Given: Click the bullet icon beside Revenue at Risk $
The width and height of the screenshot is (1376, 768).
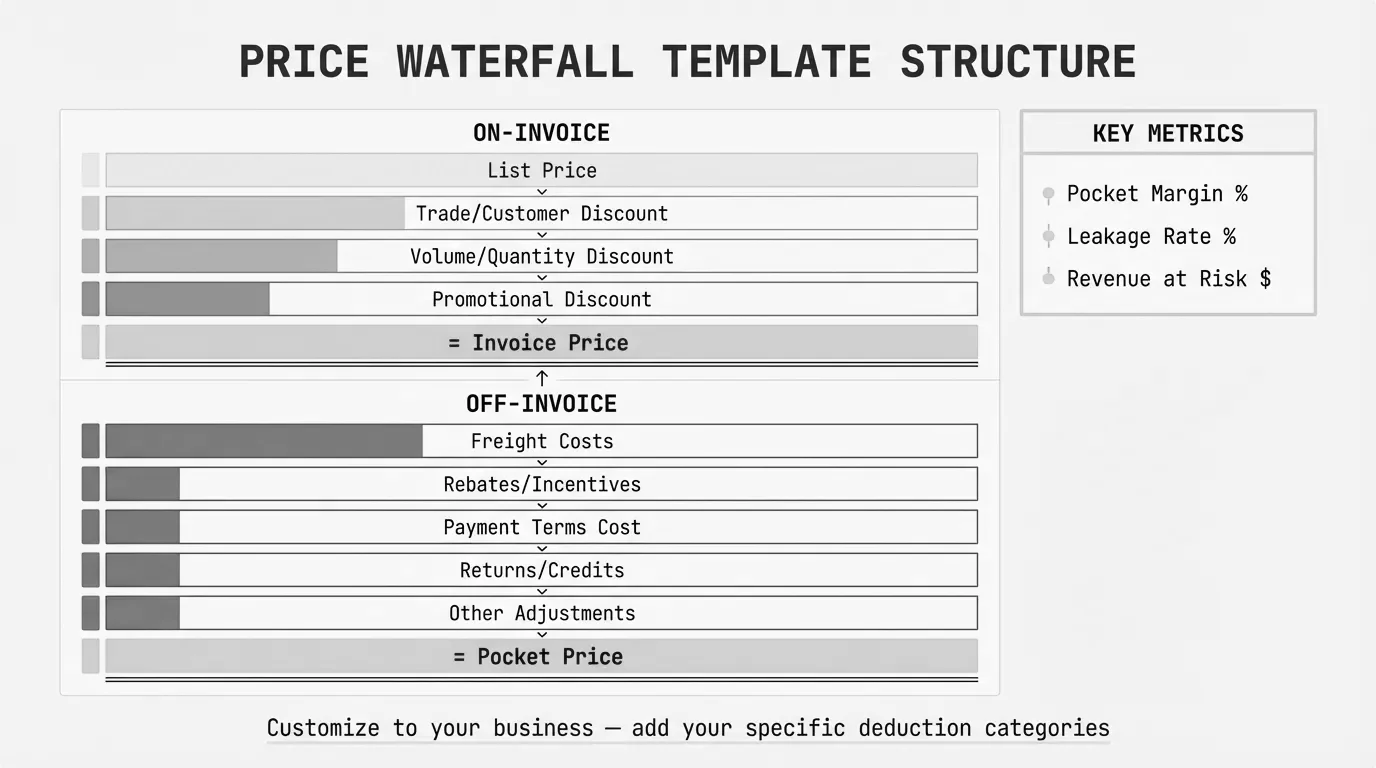Looking at the screenshot, I should (1048, 278).
